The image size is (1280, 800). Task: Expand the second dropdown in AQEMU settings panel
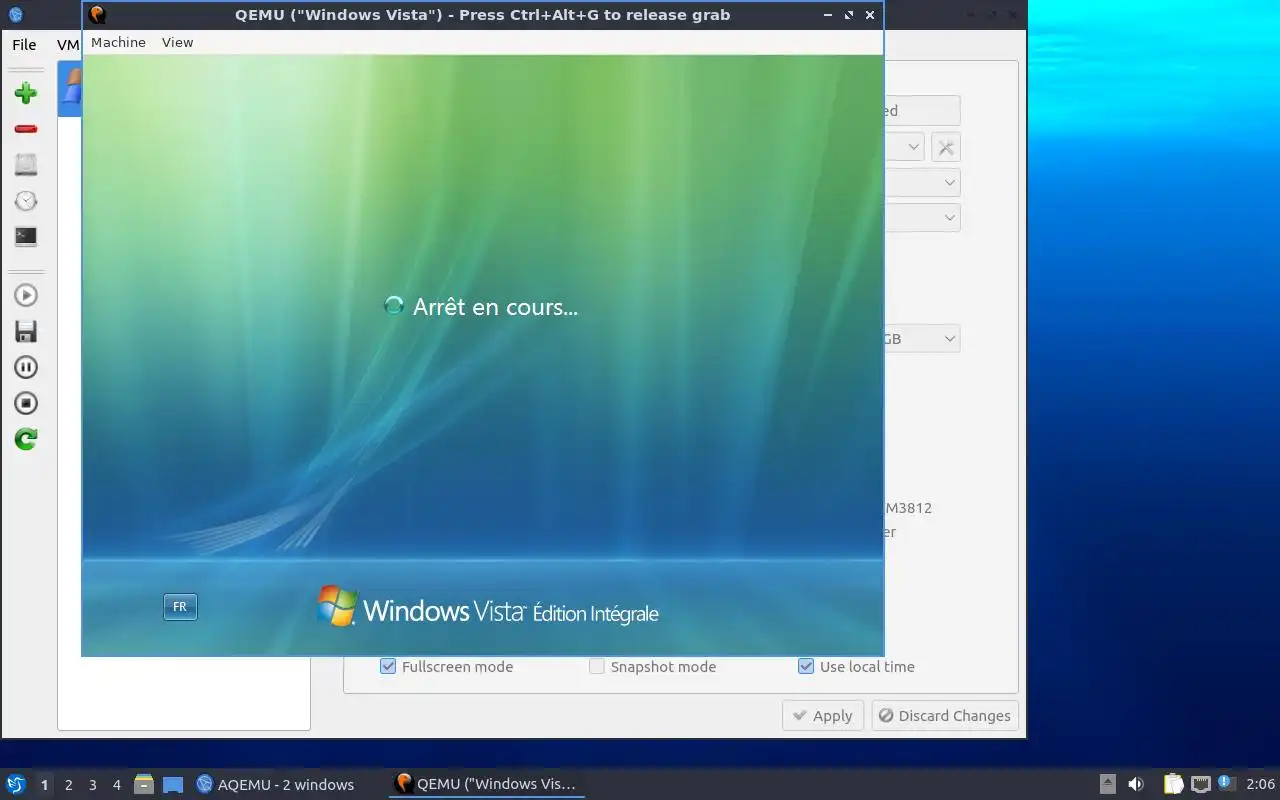click(x=922, y=183)
